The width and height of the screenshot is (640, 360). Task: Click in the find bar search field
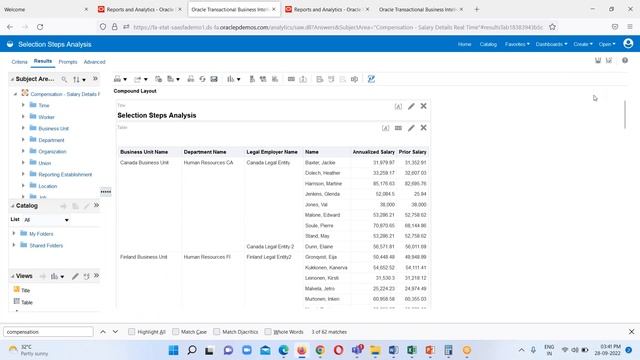48,332
